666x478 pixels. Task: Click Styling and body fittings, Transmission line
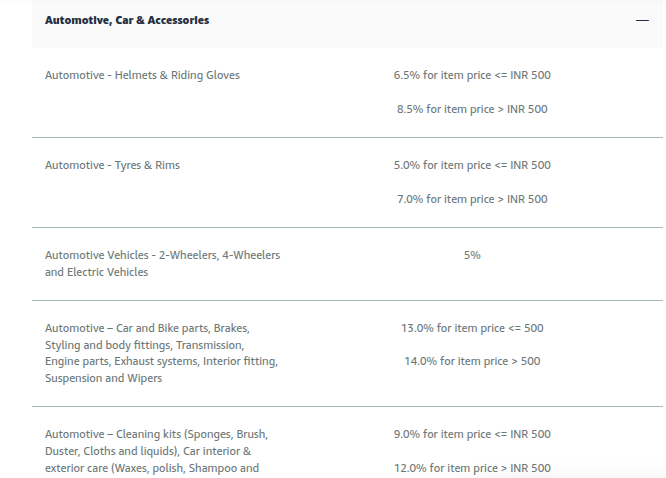144,345
